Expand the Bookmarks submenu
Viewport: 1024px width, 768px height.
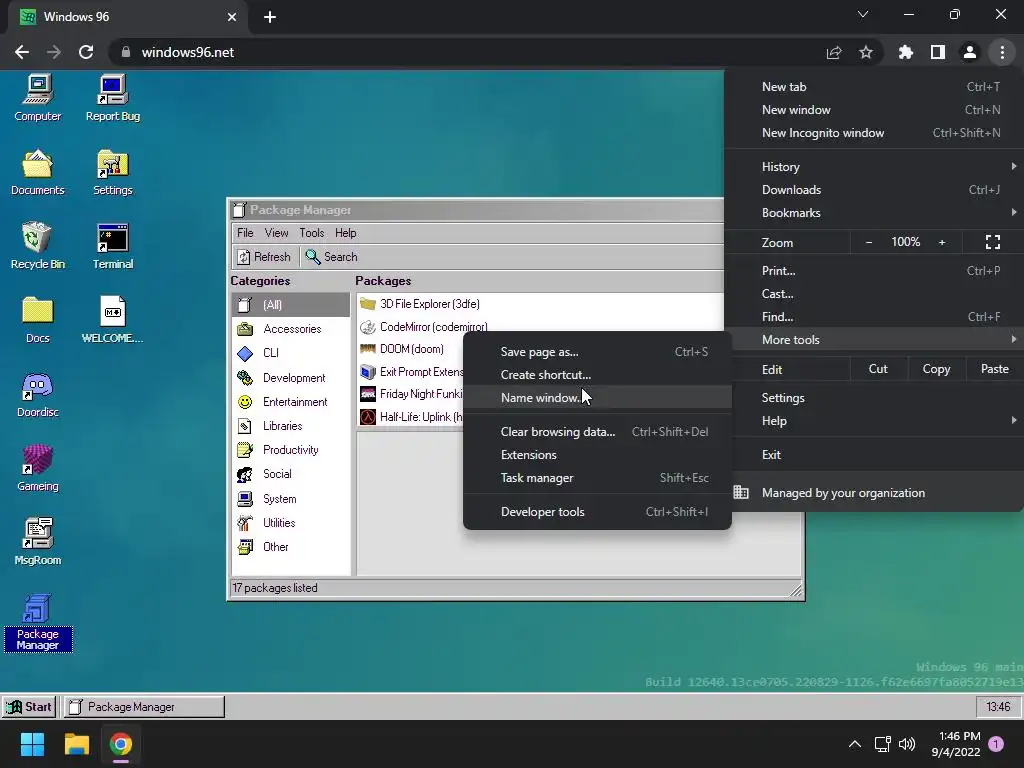[x=874, y=213]
